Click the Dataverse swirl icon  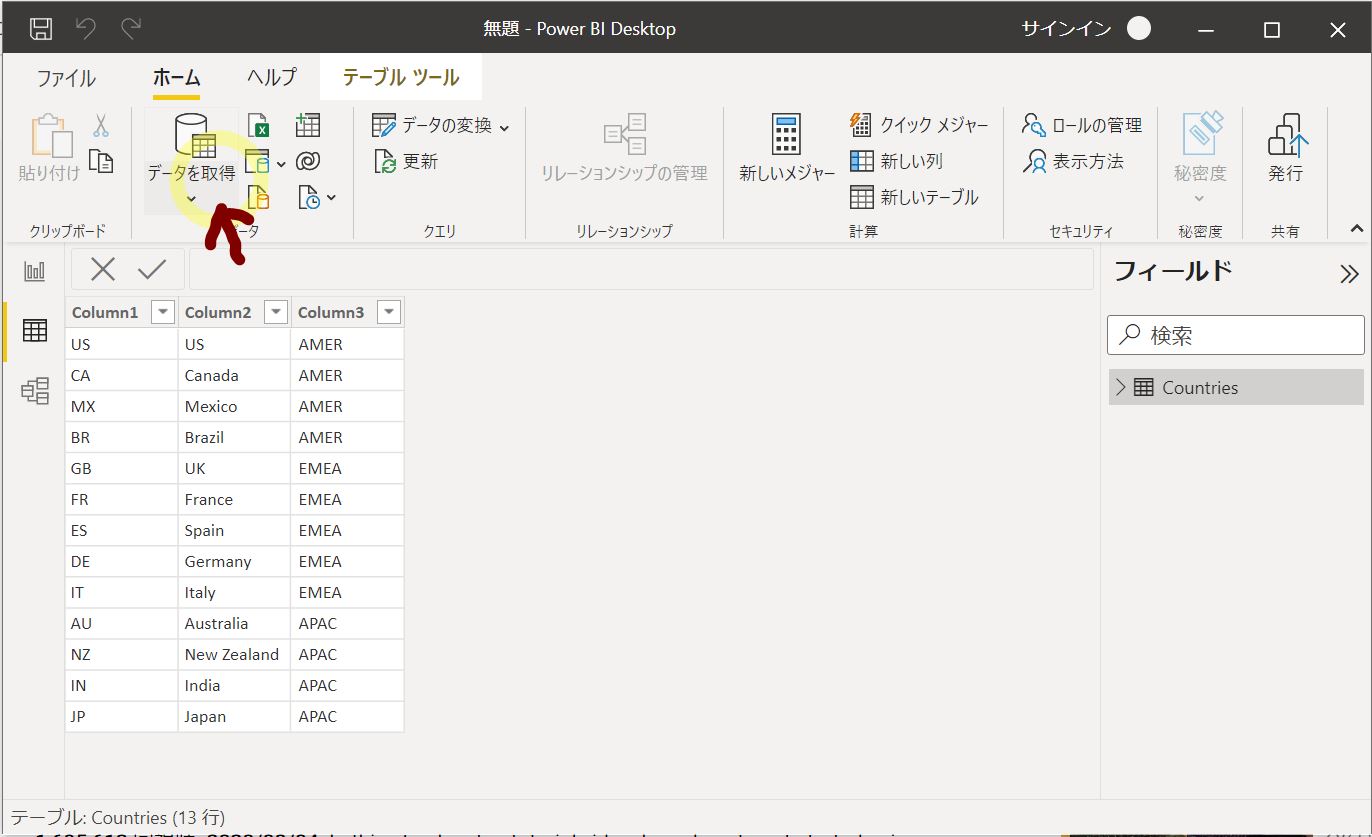[x=308, y=161]
